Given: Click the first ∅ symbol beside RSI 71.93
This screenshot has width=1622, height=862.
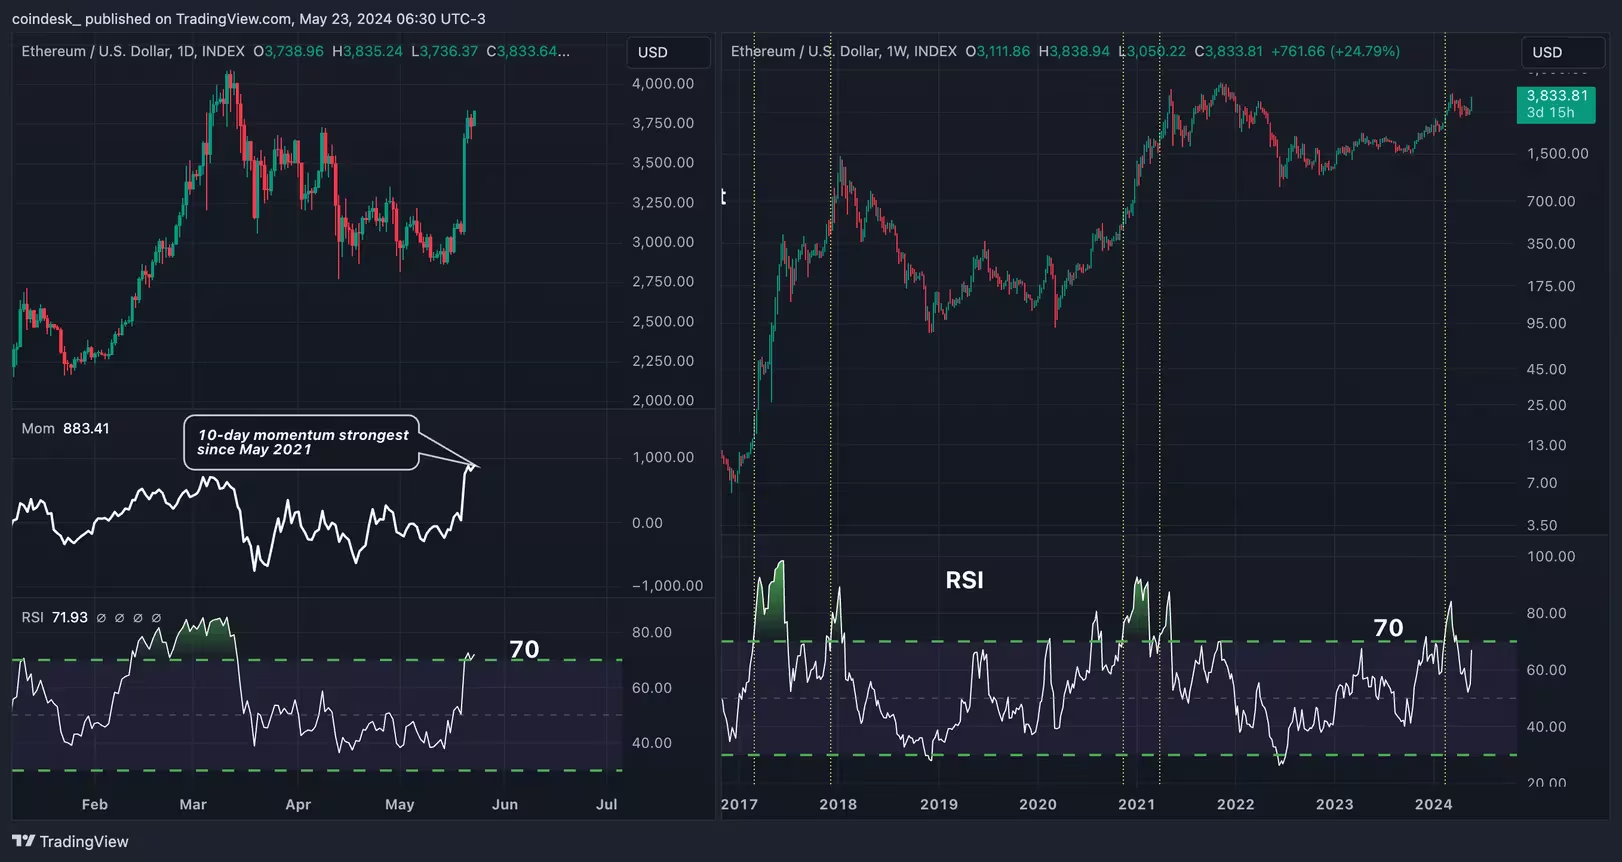Looking at the screenshot, I should pyautogui.click(x=101, y=618).
